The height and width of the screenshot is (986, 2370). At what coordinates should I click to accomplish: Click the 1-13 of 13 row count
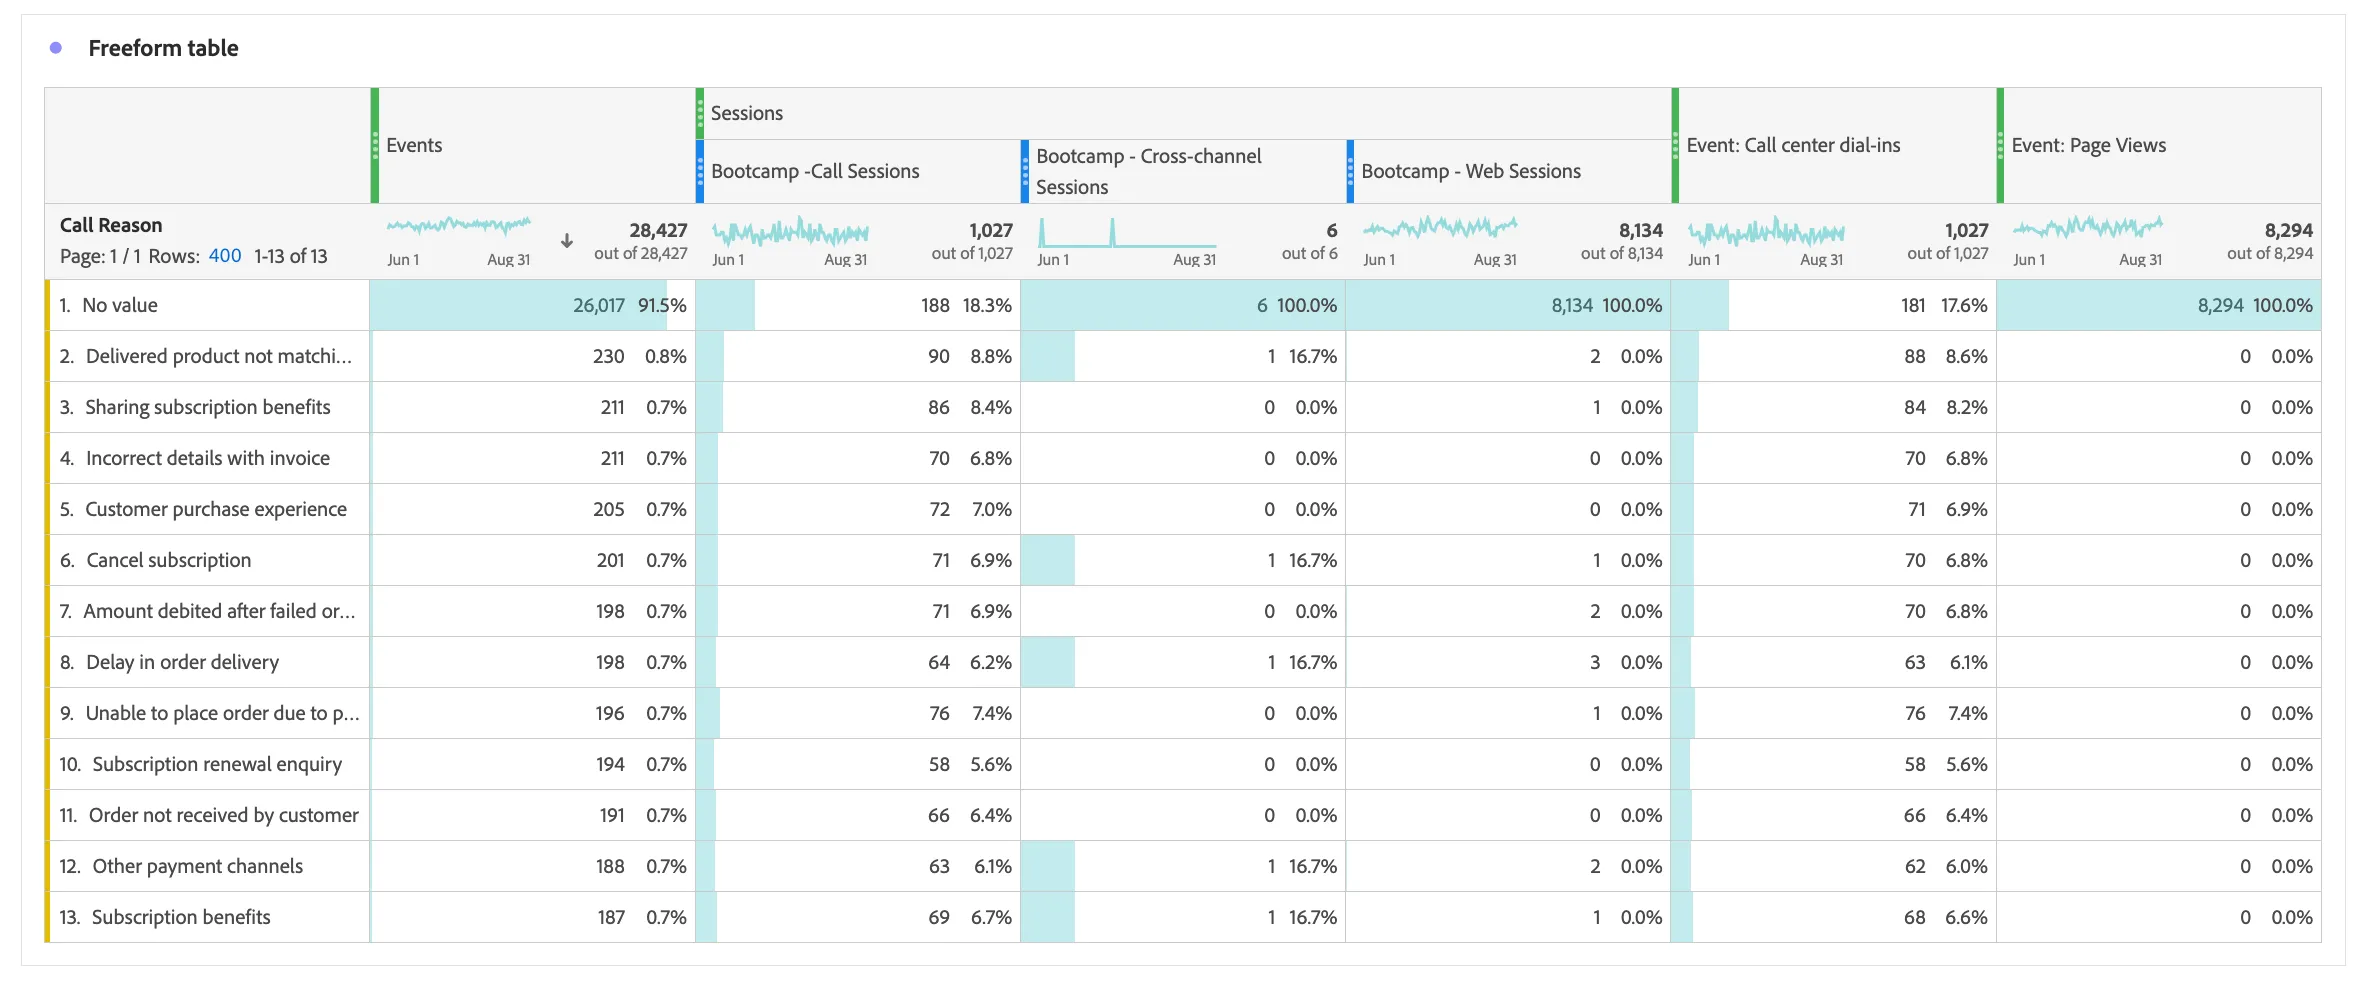point(291,256)
